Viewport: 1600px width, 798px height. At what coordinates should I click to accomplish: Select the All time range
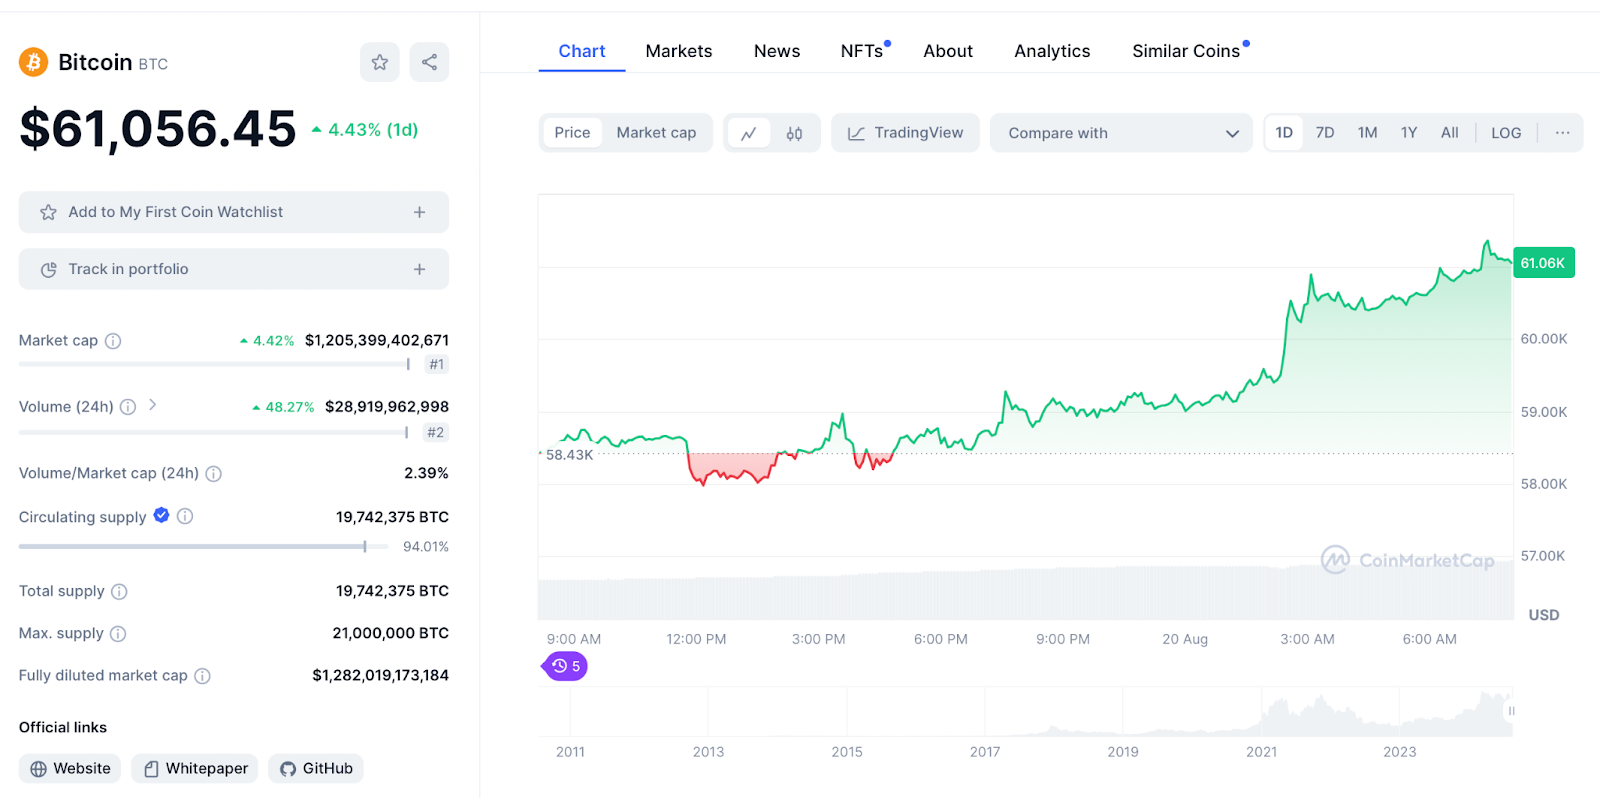pos(1449,133)
